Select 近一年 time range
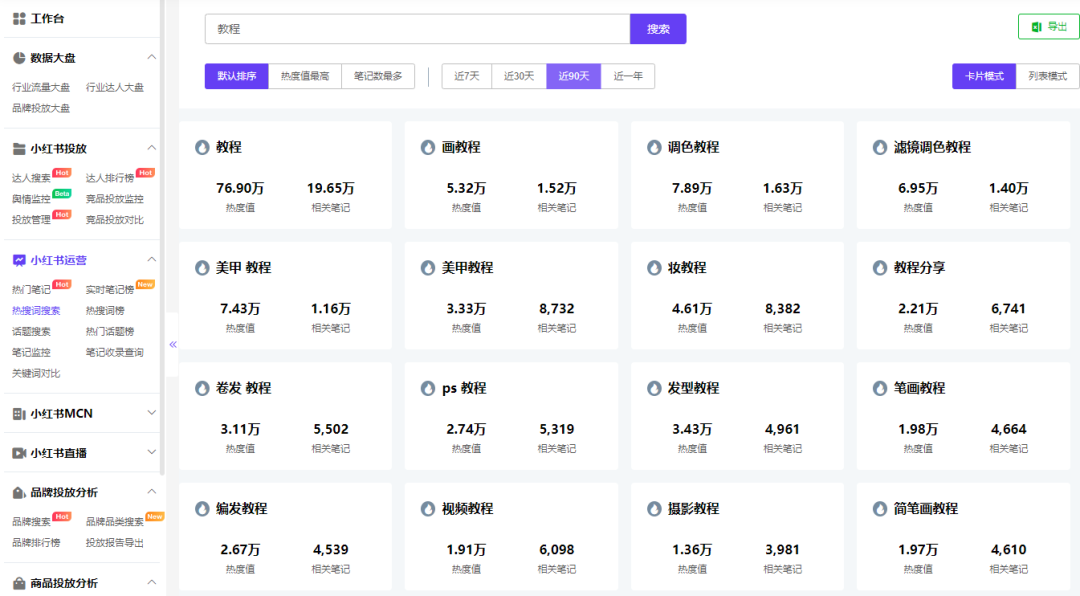The height and width of the screenshot is (596, 1080). [628, 76]
